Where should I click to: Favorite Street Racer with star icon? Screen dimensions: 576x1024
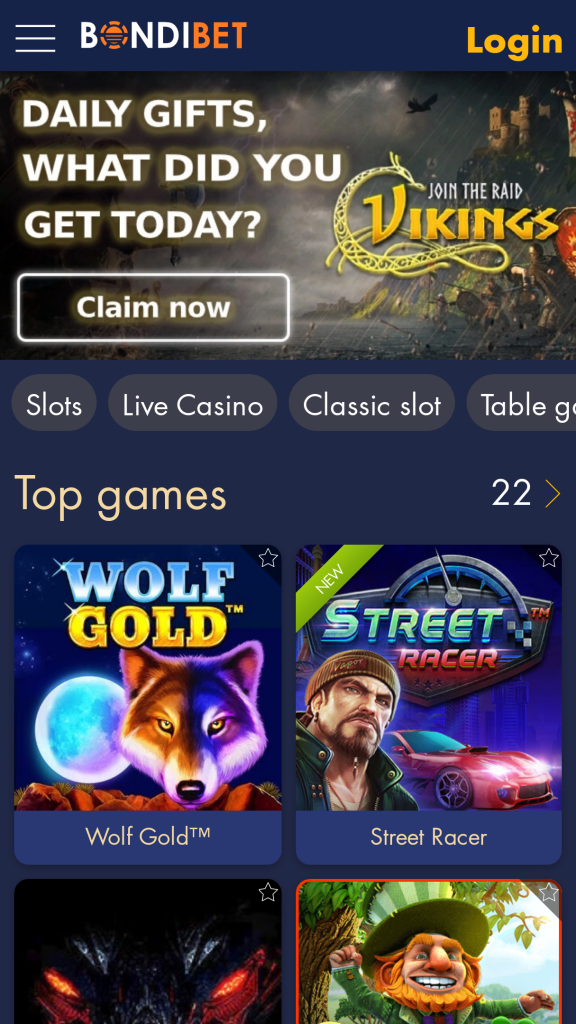click(549, 558)
